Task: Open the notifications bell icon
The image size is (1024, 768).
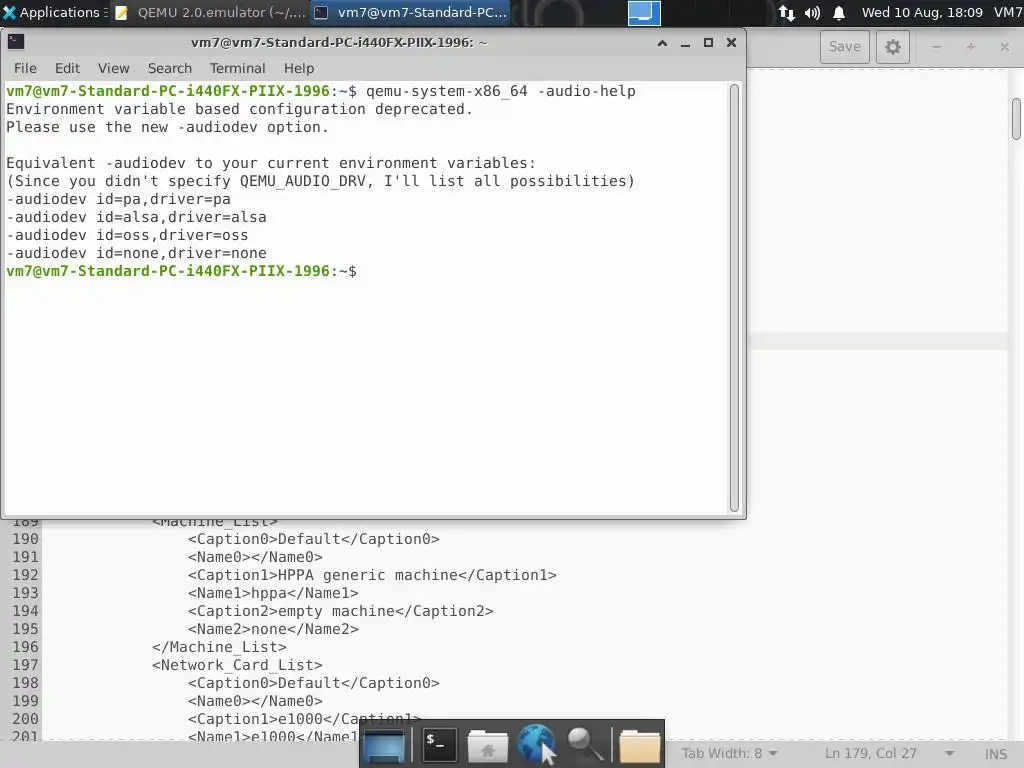Action: pos(839,12)
